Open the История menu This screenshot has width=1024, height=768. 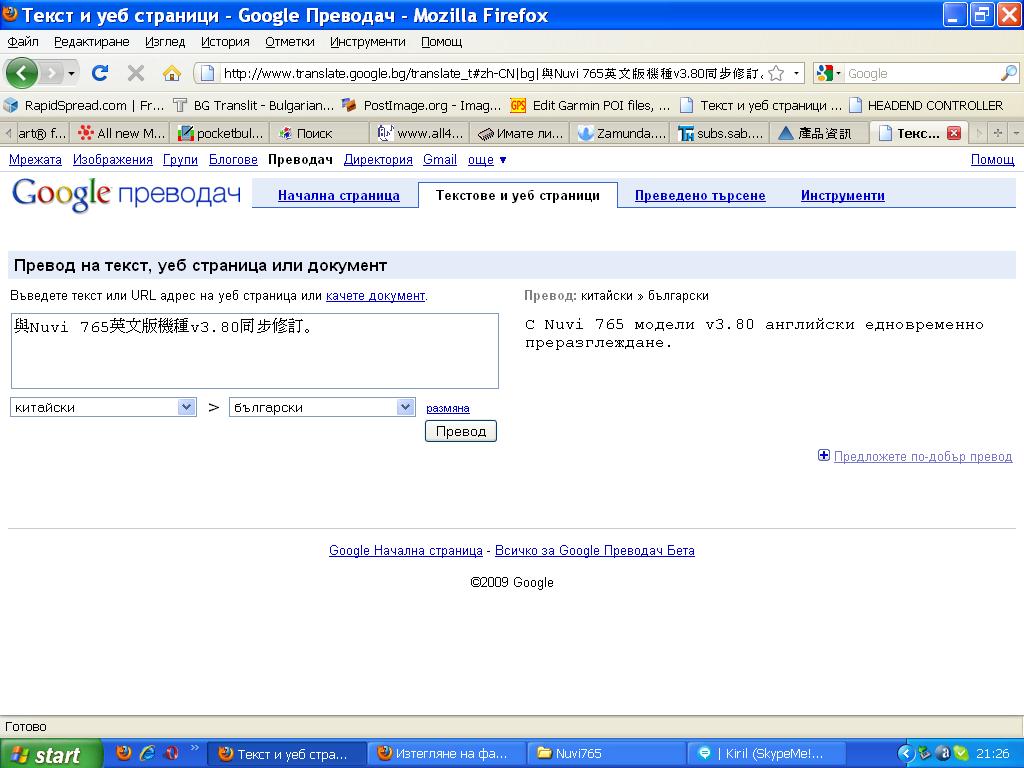click(x=225, y=42)
